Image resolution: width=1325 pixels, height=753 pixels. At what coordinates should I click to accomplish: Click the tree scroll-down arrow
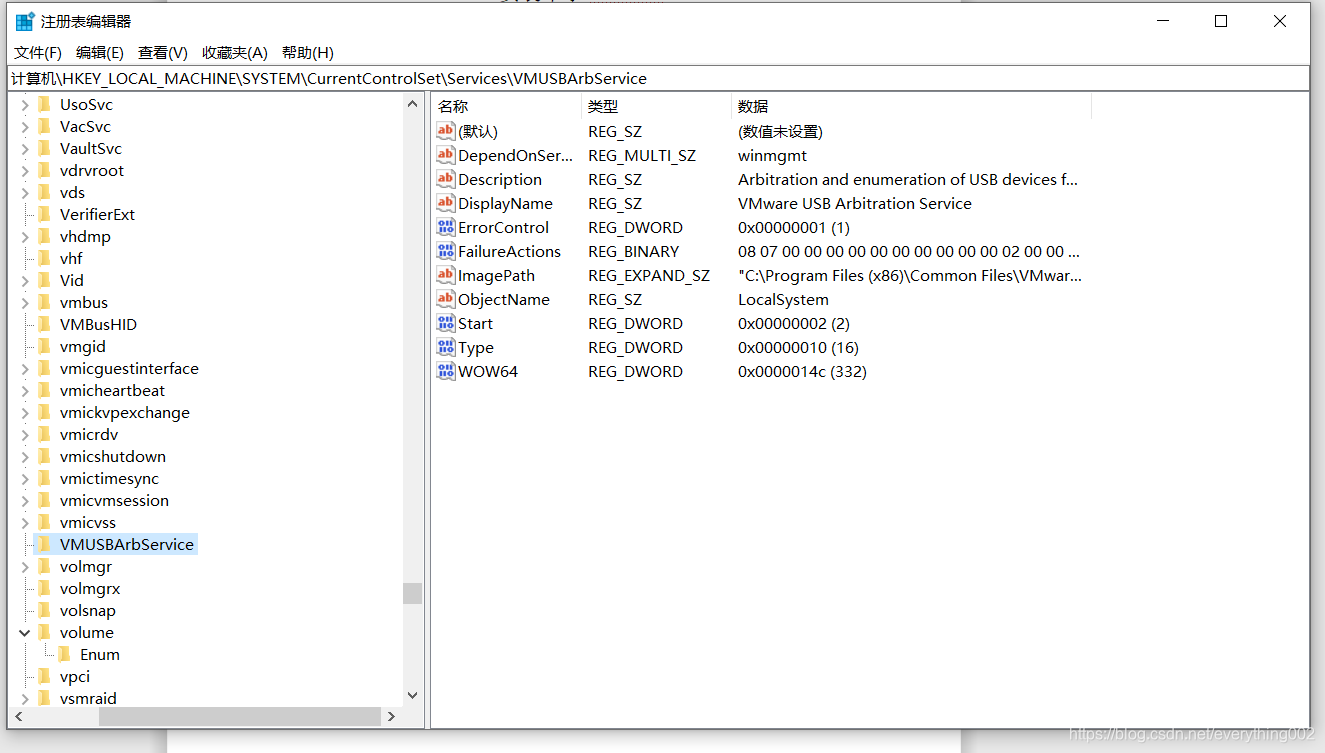[x=413, y=696]
